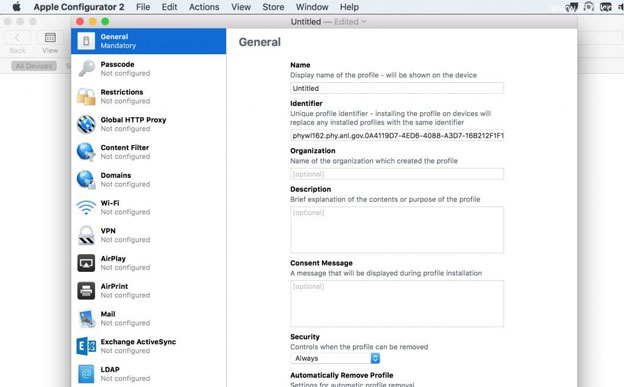
Task: Select the General payload icon
Action: (86, 41)
